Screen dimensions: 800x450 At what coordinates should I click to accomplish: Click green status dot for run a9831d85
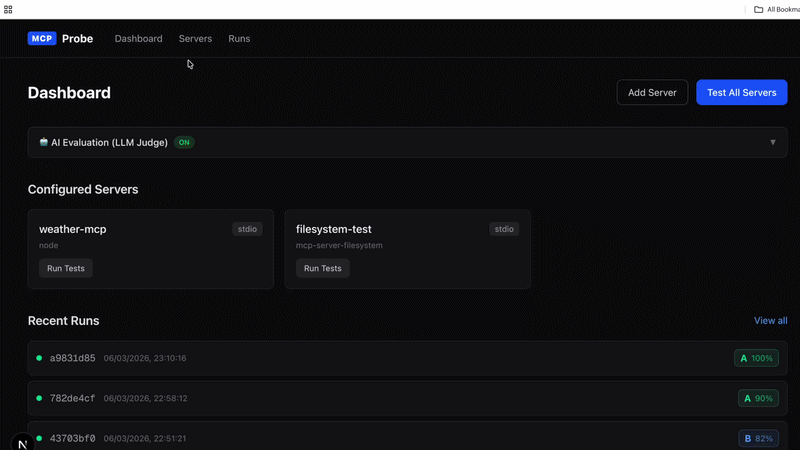[39, 358]
